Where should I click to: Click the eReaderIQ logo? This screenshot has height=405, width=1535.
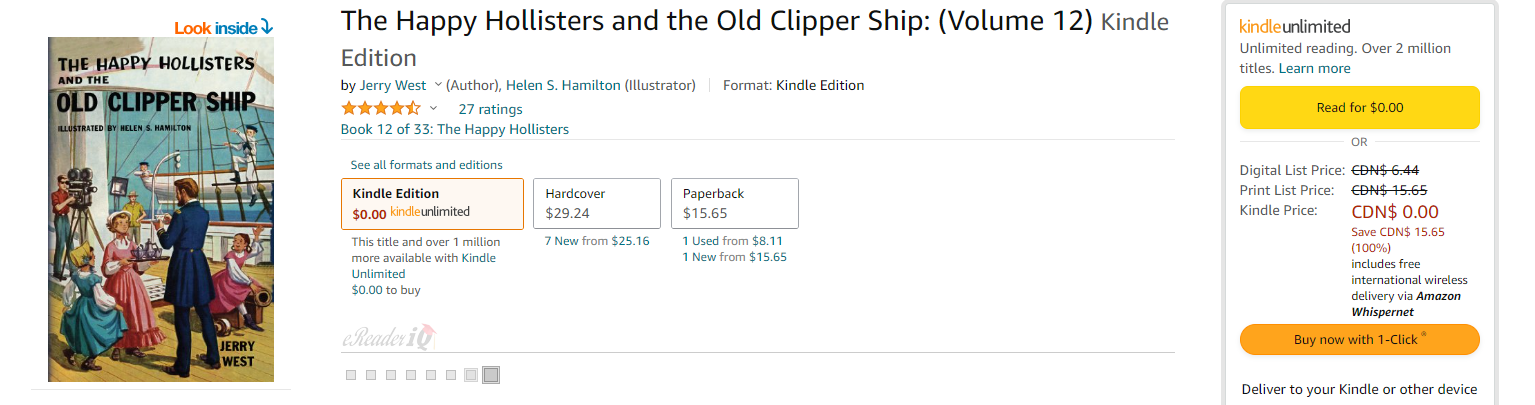tap(389, 337)
